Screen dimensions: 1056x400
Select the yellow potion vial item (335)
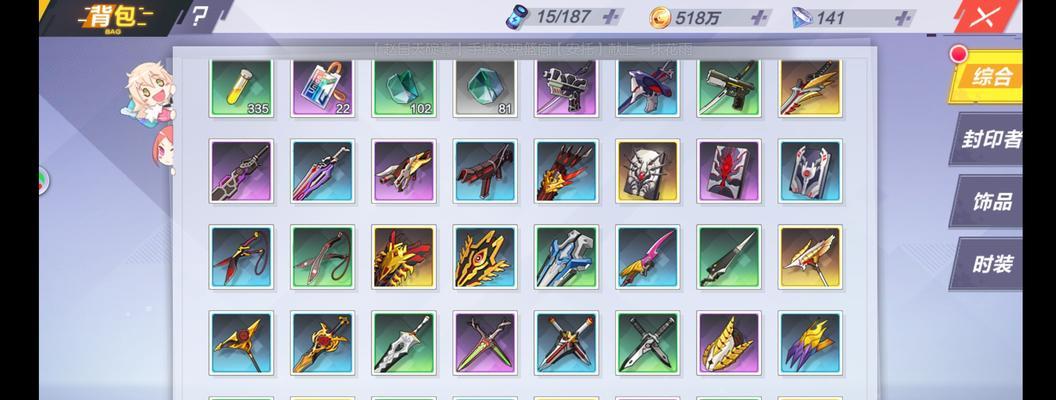coord(241,88)
